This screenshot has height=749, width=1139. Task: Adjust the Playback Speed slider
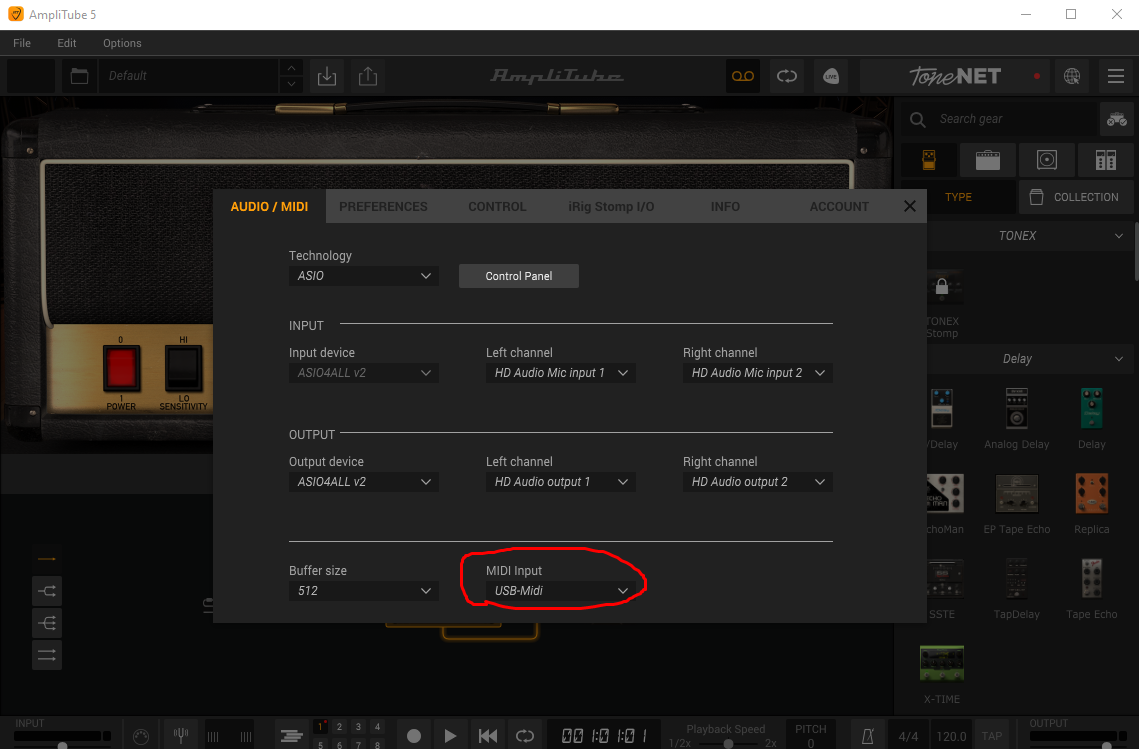728,744
